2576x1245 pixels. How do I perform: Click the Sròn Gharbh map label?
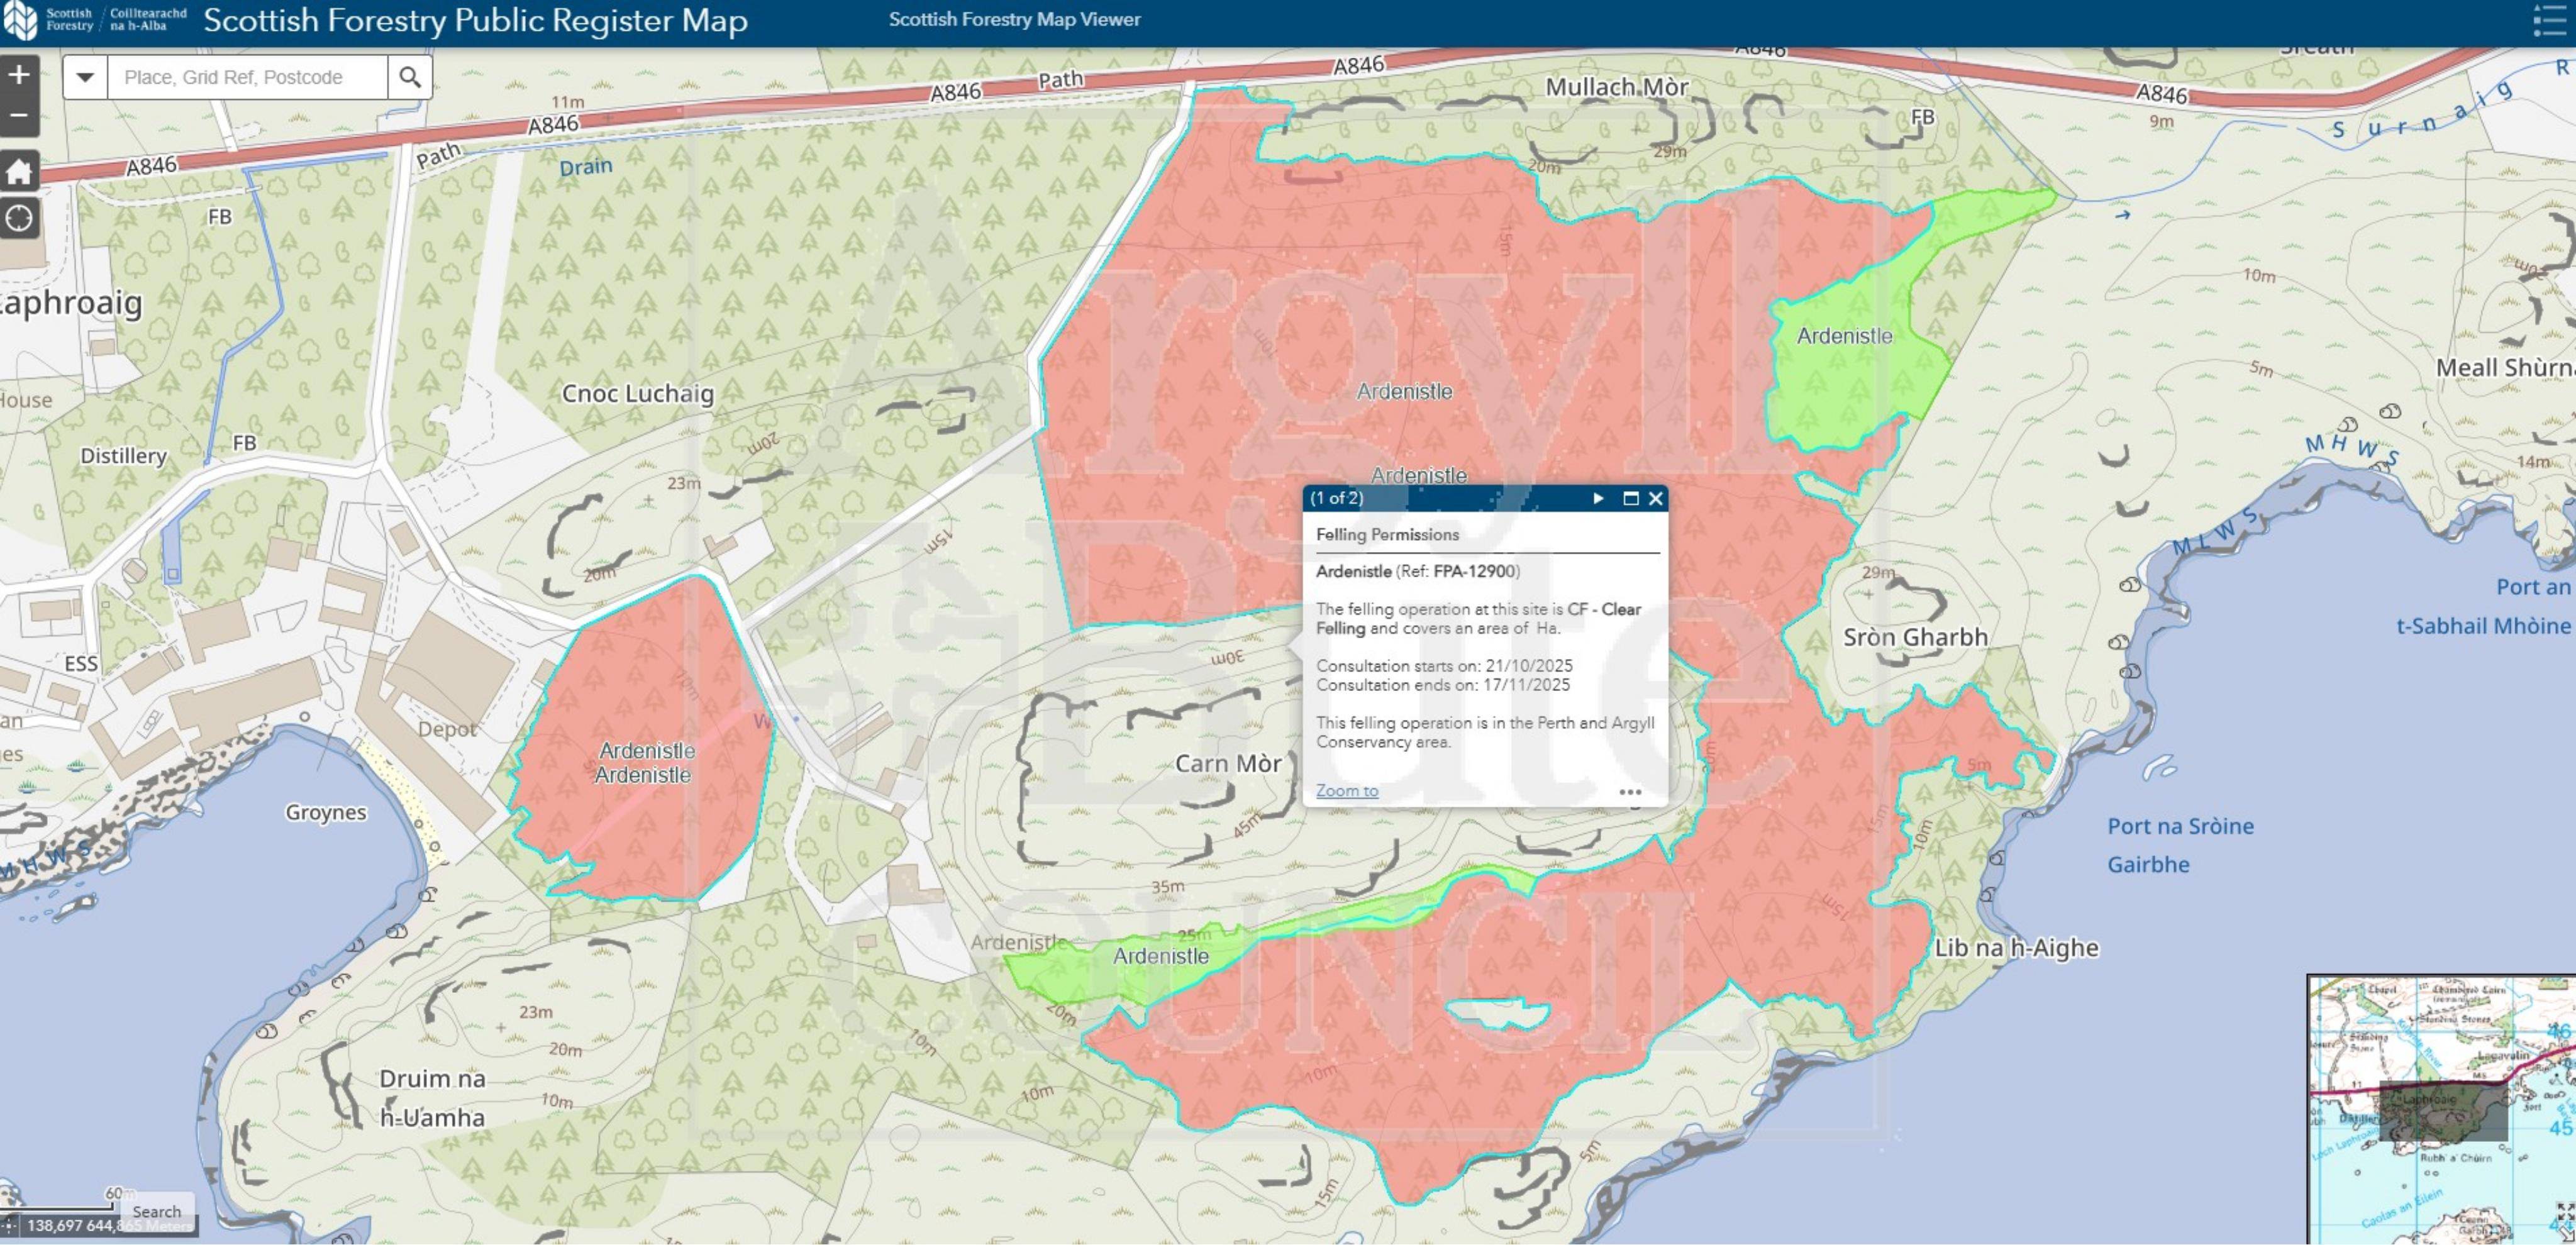point(1915,637)
